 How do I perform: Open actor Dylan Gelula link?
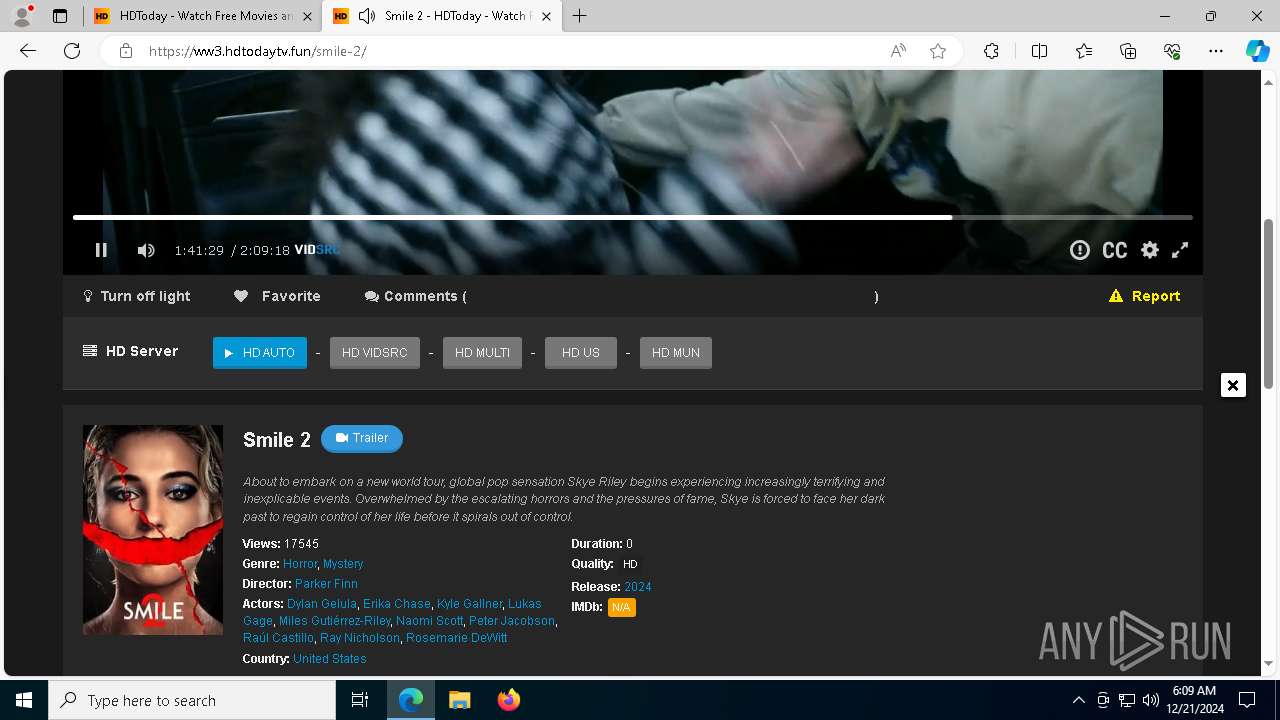[322, 604]
